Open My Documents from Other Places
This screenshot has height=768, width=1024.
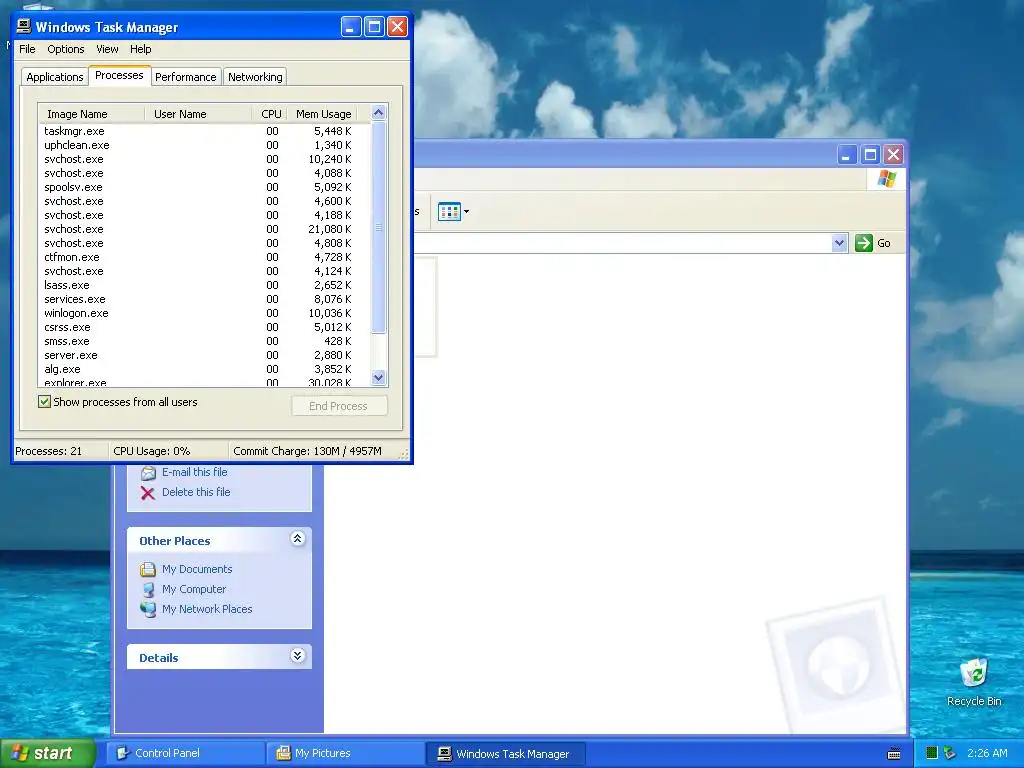(197, 569)
